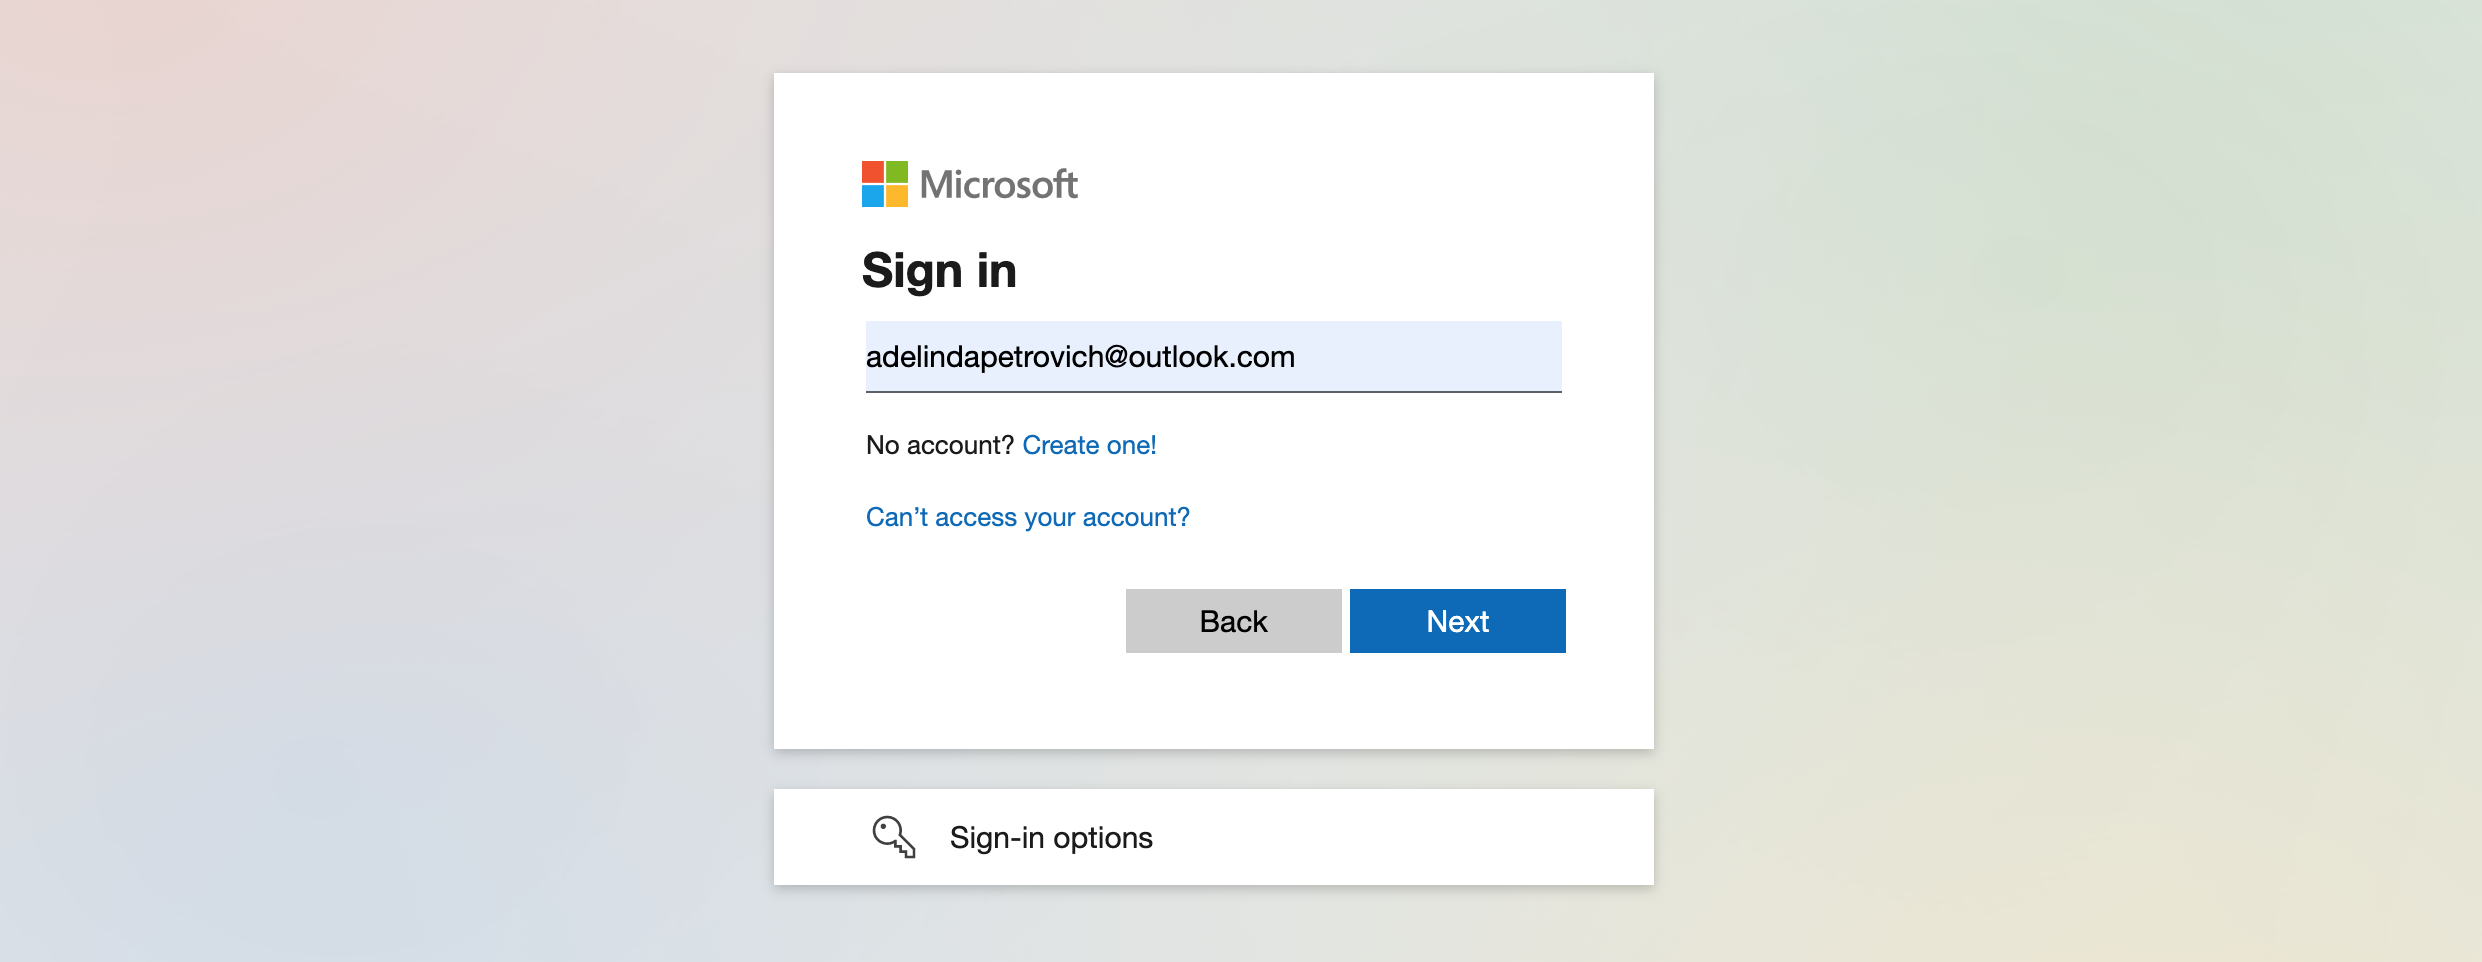The height and width of the screenshot is (962, 2482).
Task: Click the empty field area after the email text
Action: click(1430, 357)
